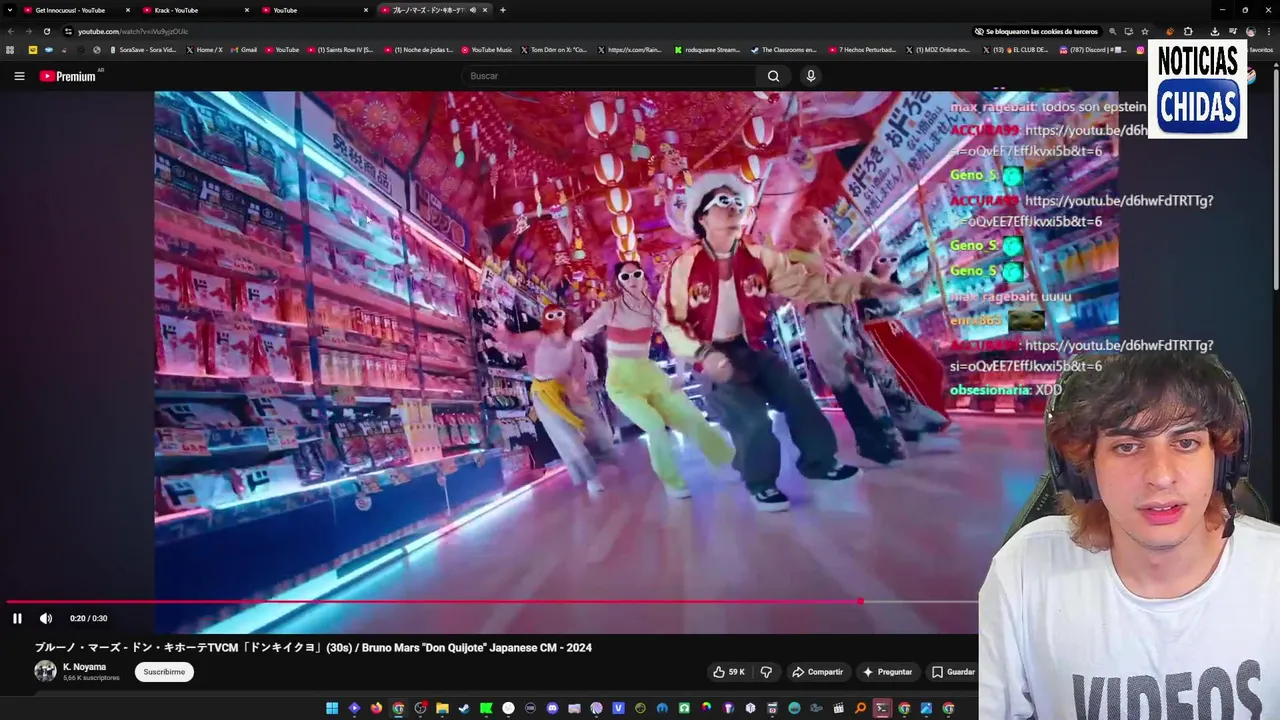Screen dimensions: 1280x720
Task: Go to YouTube Premium home logo
Action: pyautogui.click(x=68, y=76)
